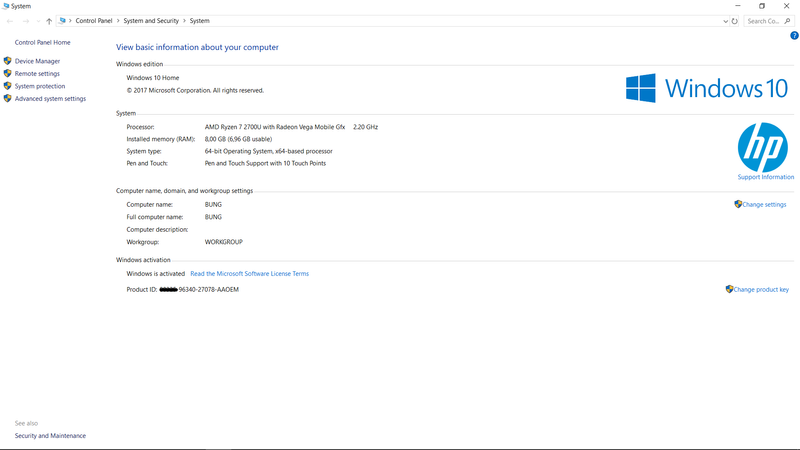
Task: Click the Forward navigation arrow
Action: click(25, 21)
